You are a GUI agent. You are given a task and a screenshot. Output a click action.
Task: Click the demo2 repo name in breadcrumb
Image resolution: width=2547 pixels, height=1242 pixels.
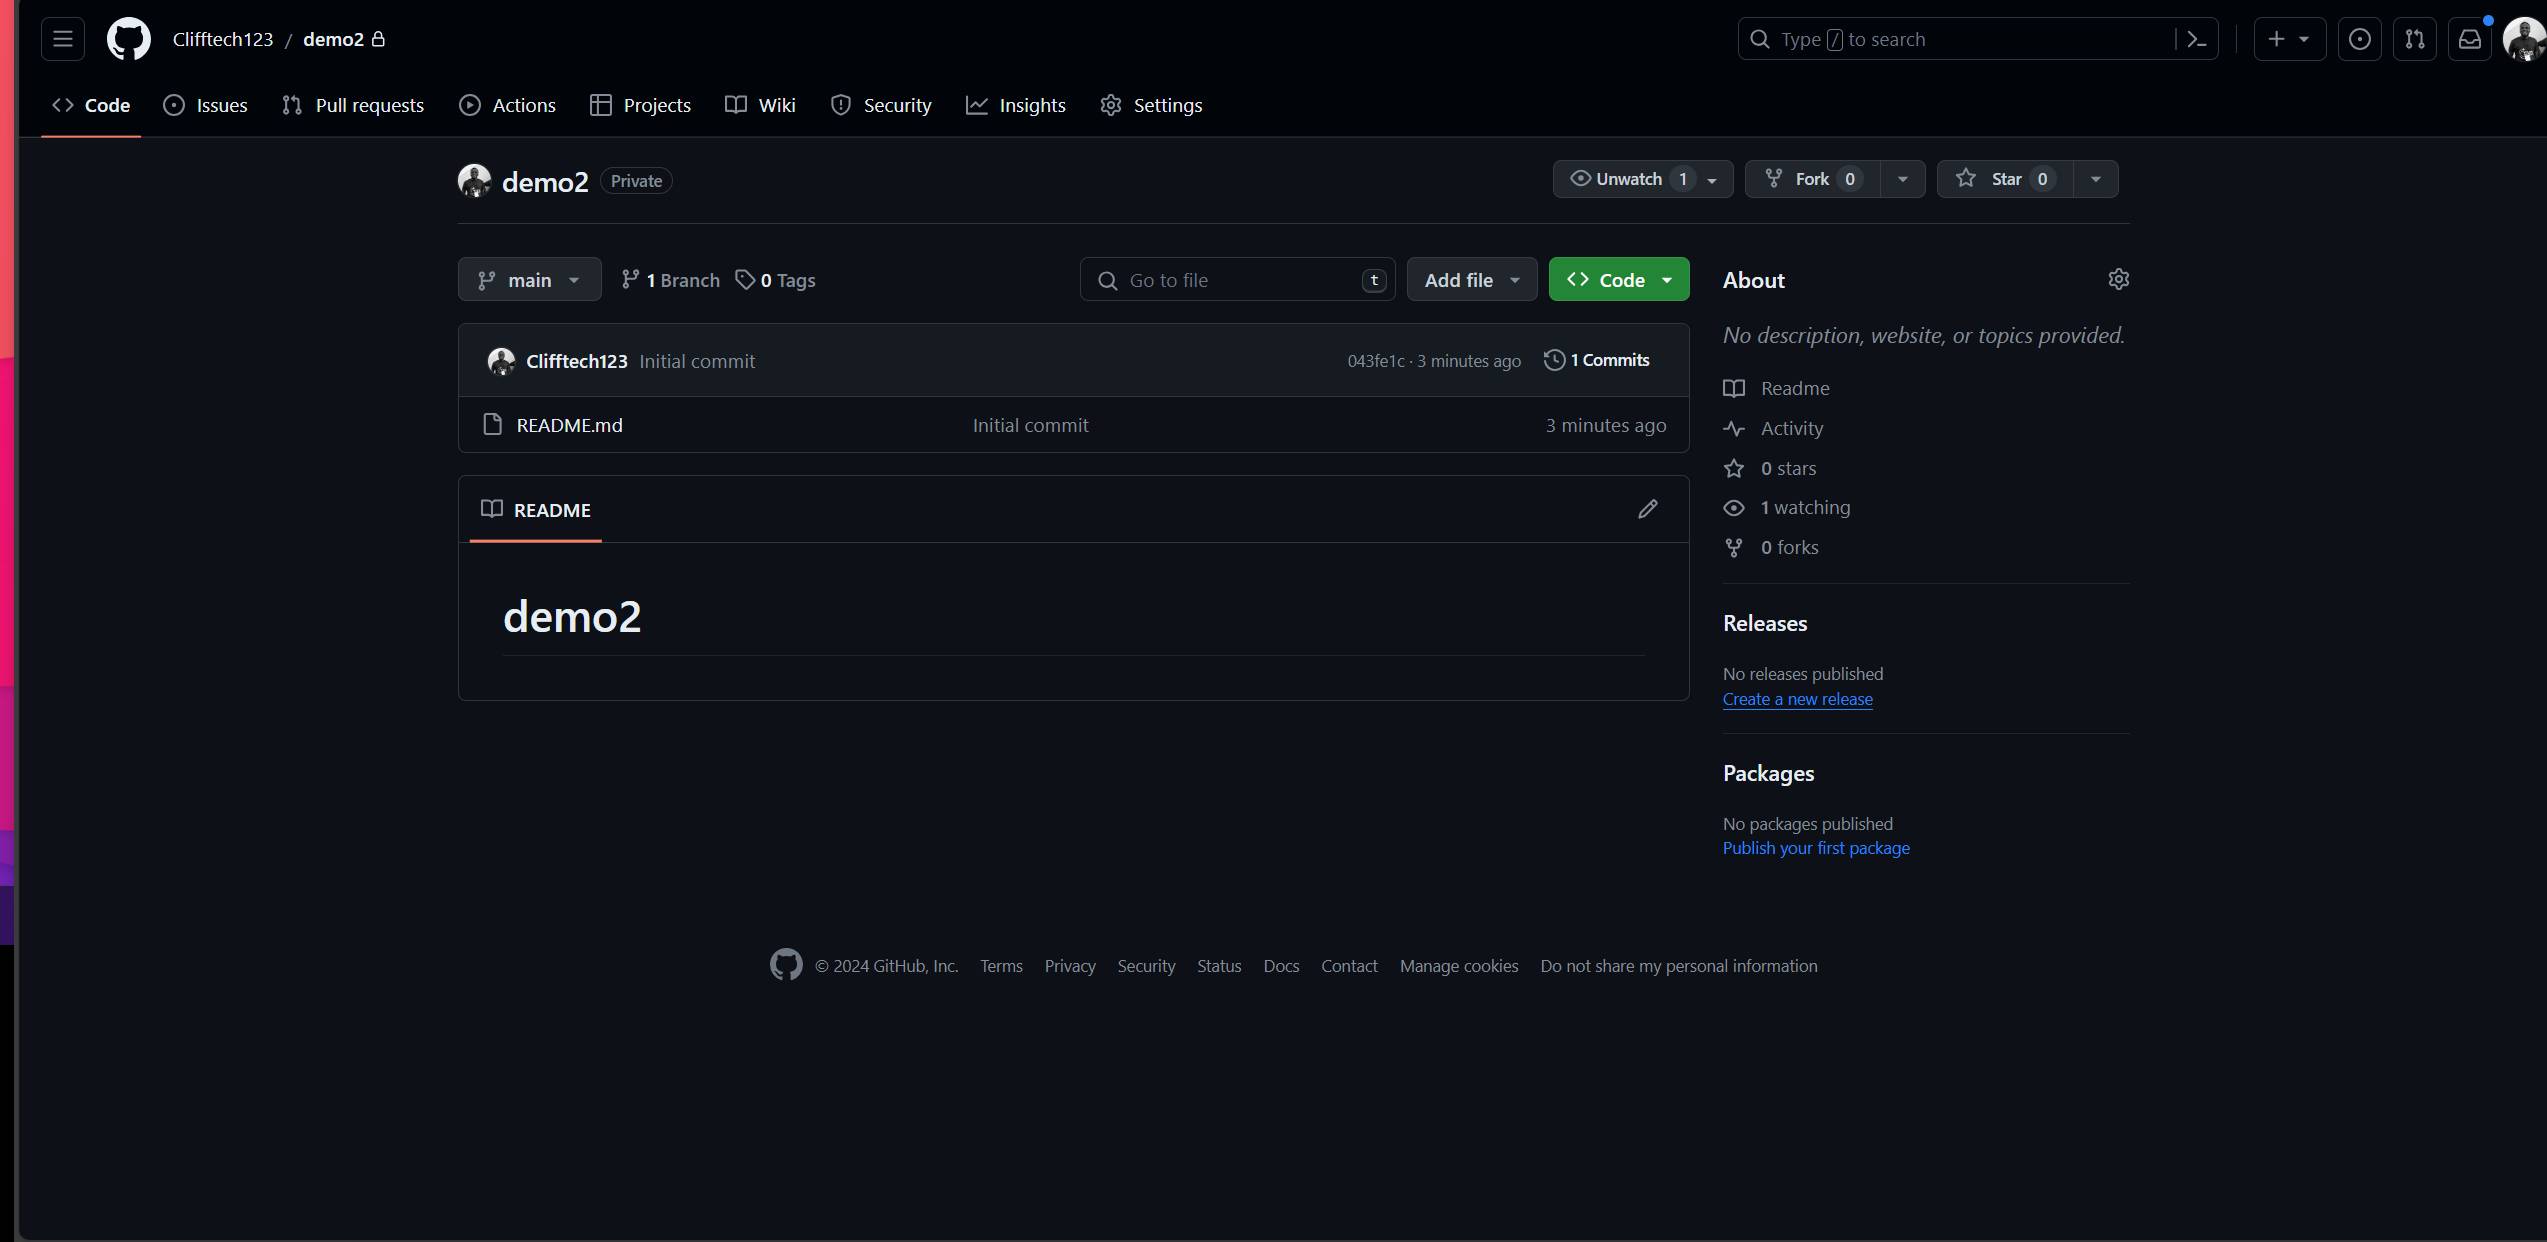coord(333,39)
